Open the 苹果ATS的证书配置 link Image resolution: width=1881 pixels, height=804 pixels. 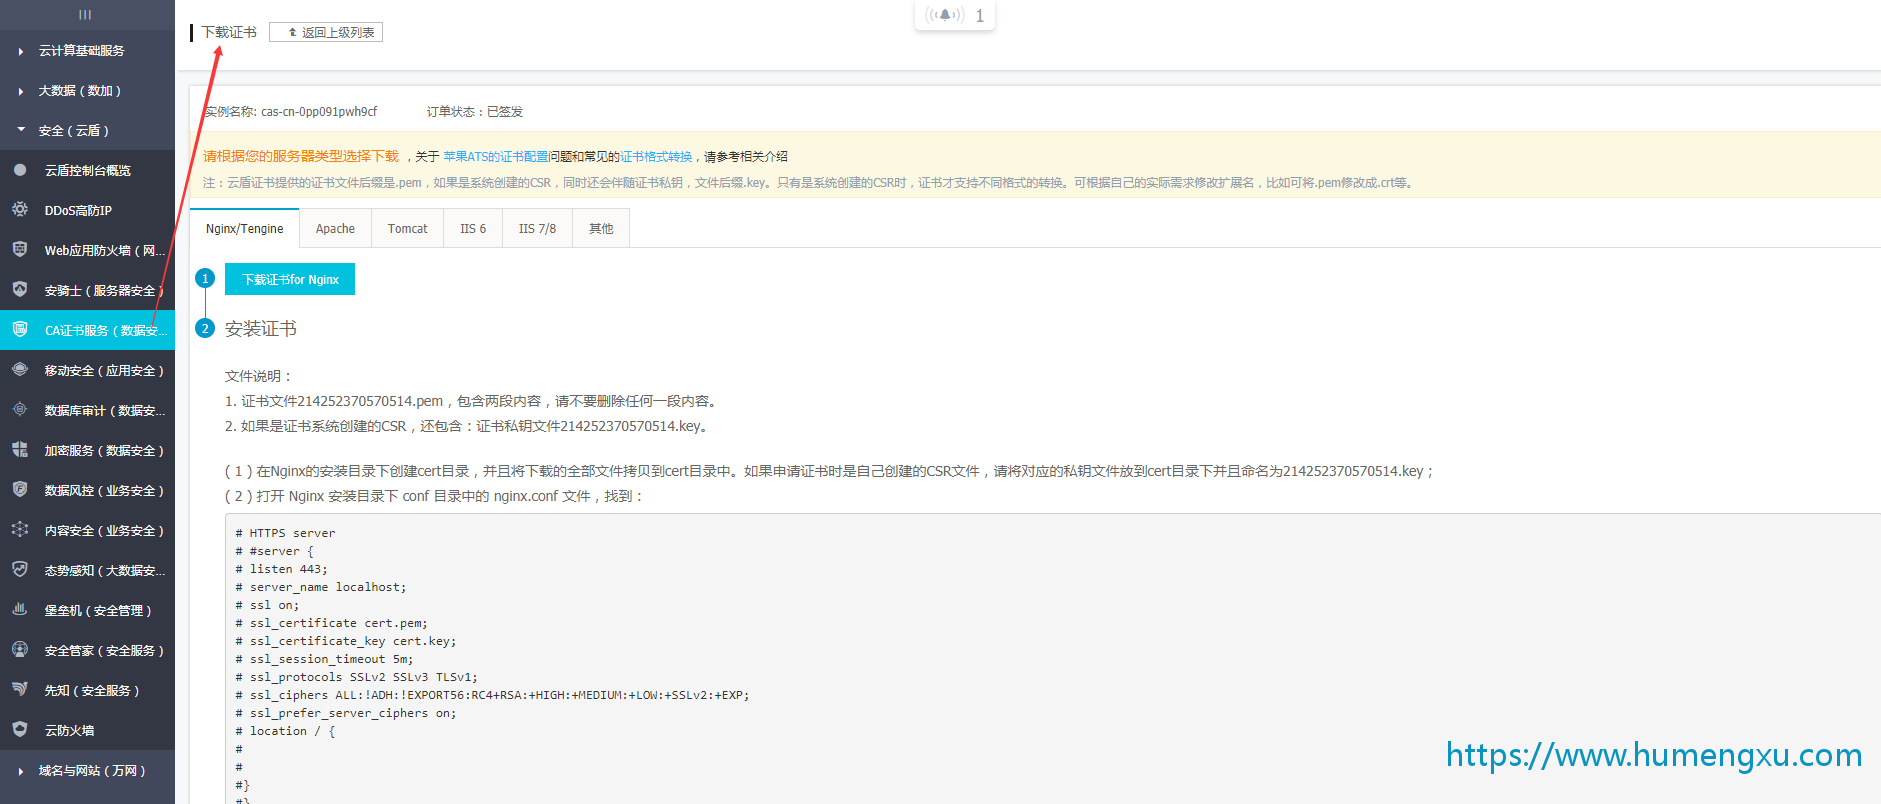[496, 156]
